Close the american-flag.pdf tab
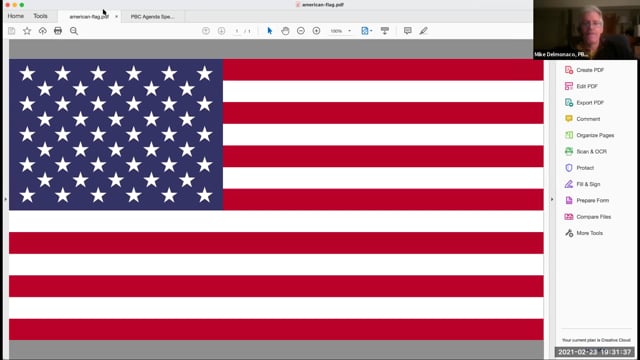This screenshot has height=360, width=640. [x=116, y=17]
